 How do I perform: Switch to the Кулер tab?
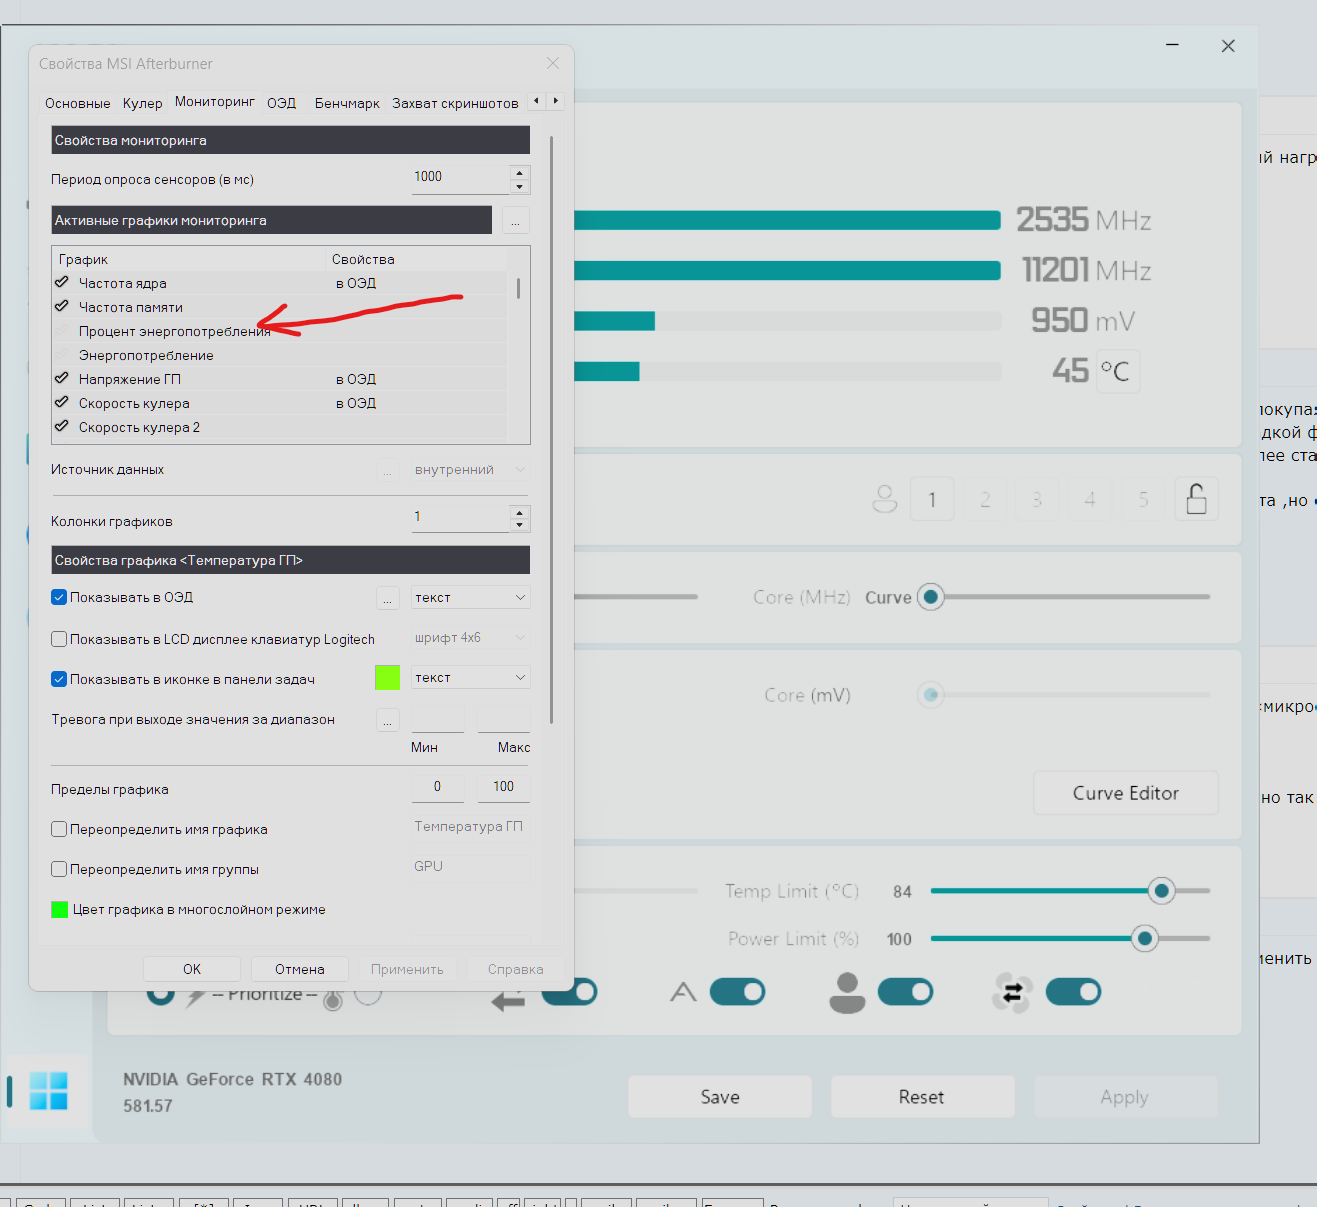pyautogui.click(x=143, y=103)
